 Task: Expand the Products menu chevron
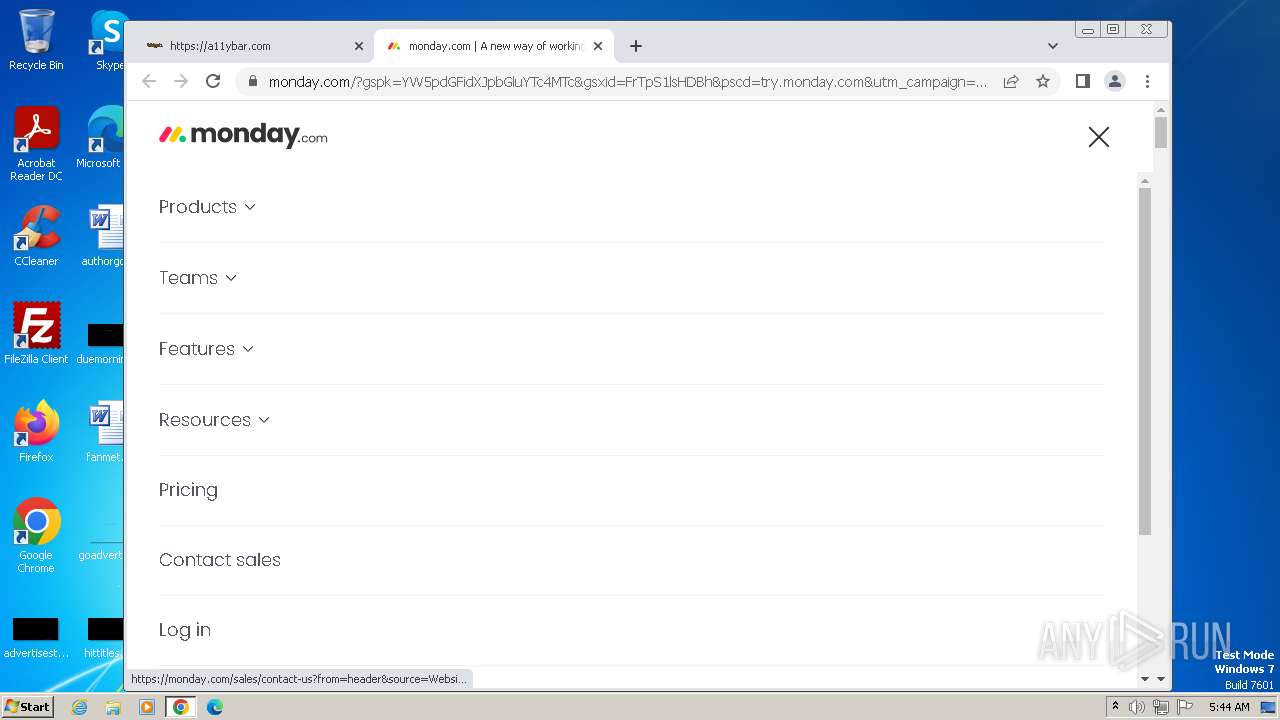[x=250, y=207]
